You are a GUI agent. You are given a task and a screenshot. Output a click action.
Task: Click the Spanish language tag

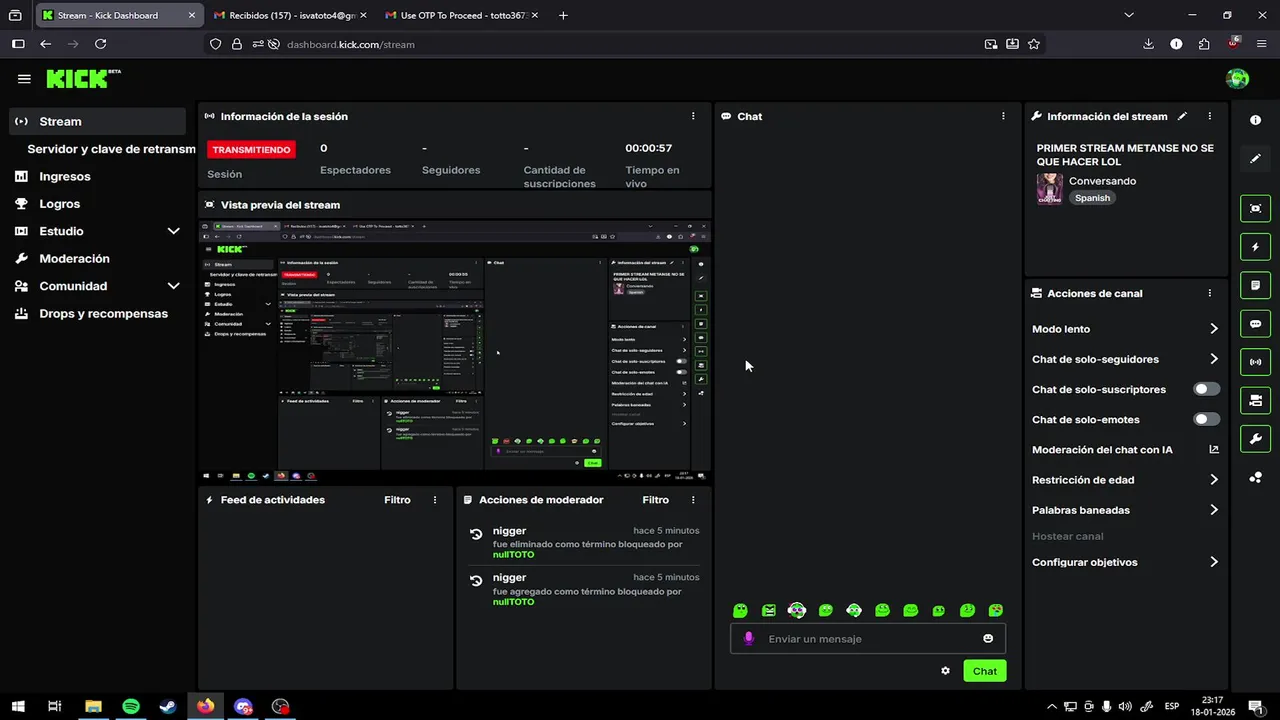pyautogui.click(x=1092, y=198)
